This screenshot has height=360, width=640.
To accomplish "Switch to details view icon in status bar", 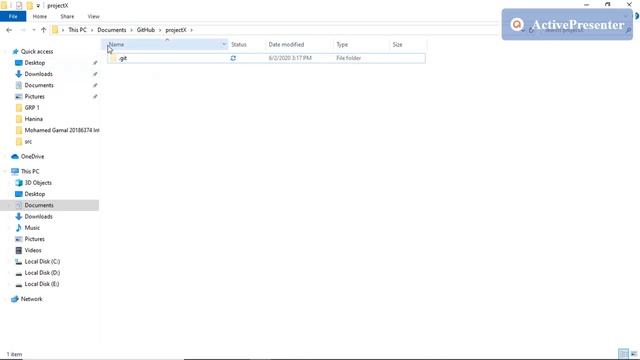I will pyautogui.click(x=623, y=354).
